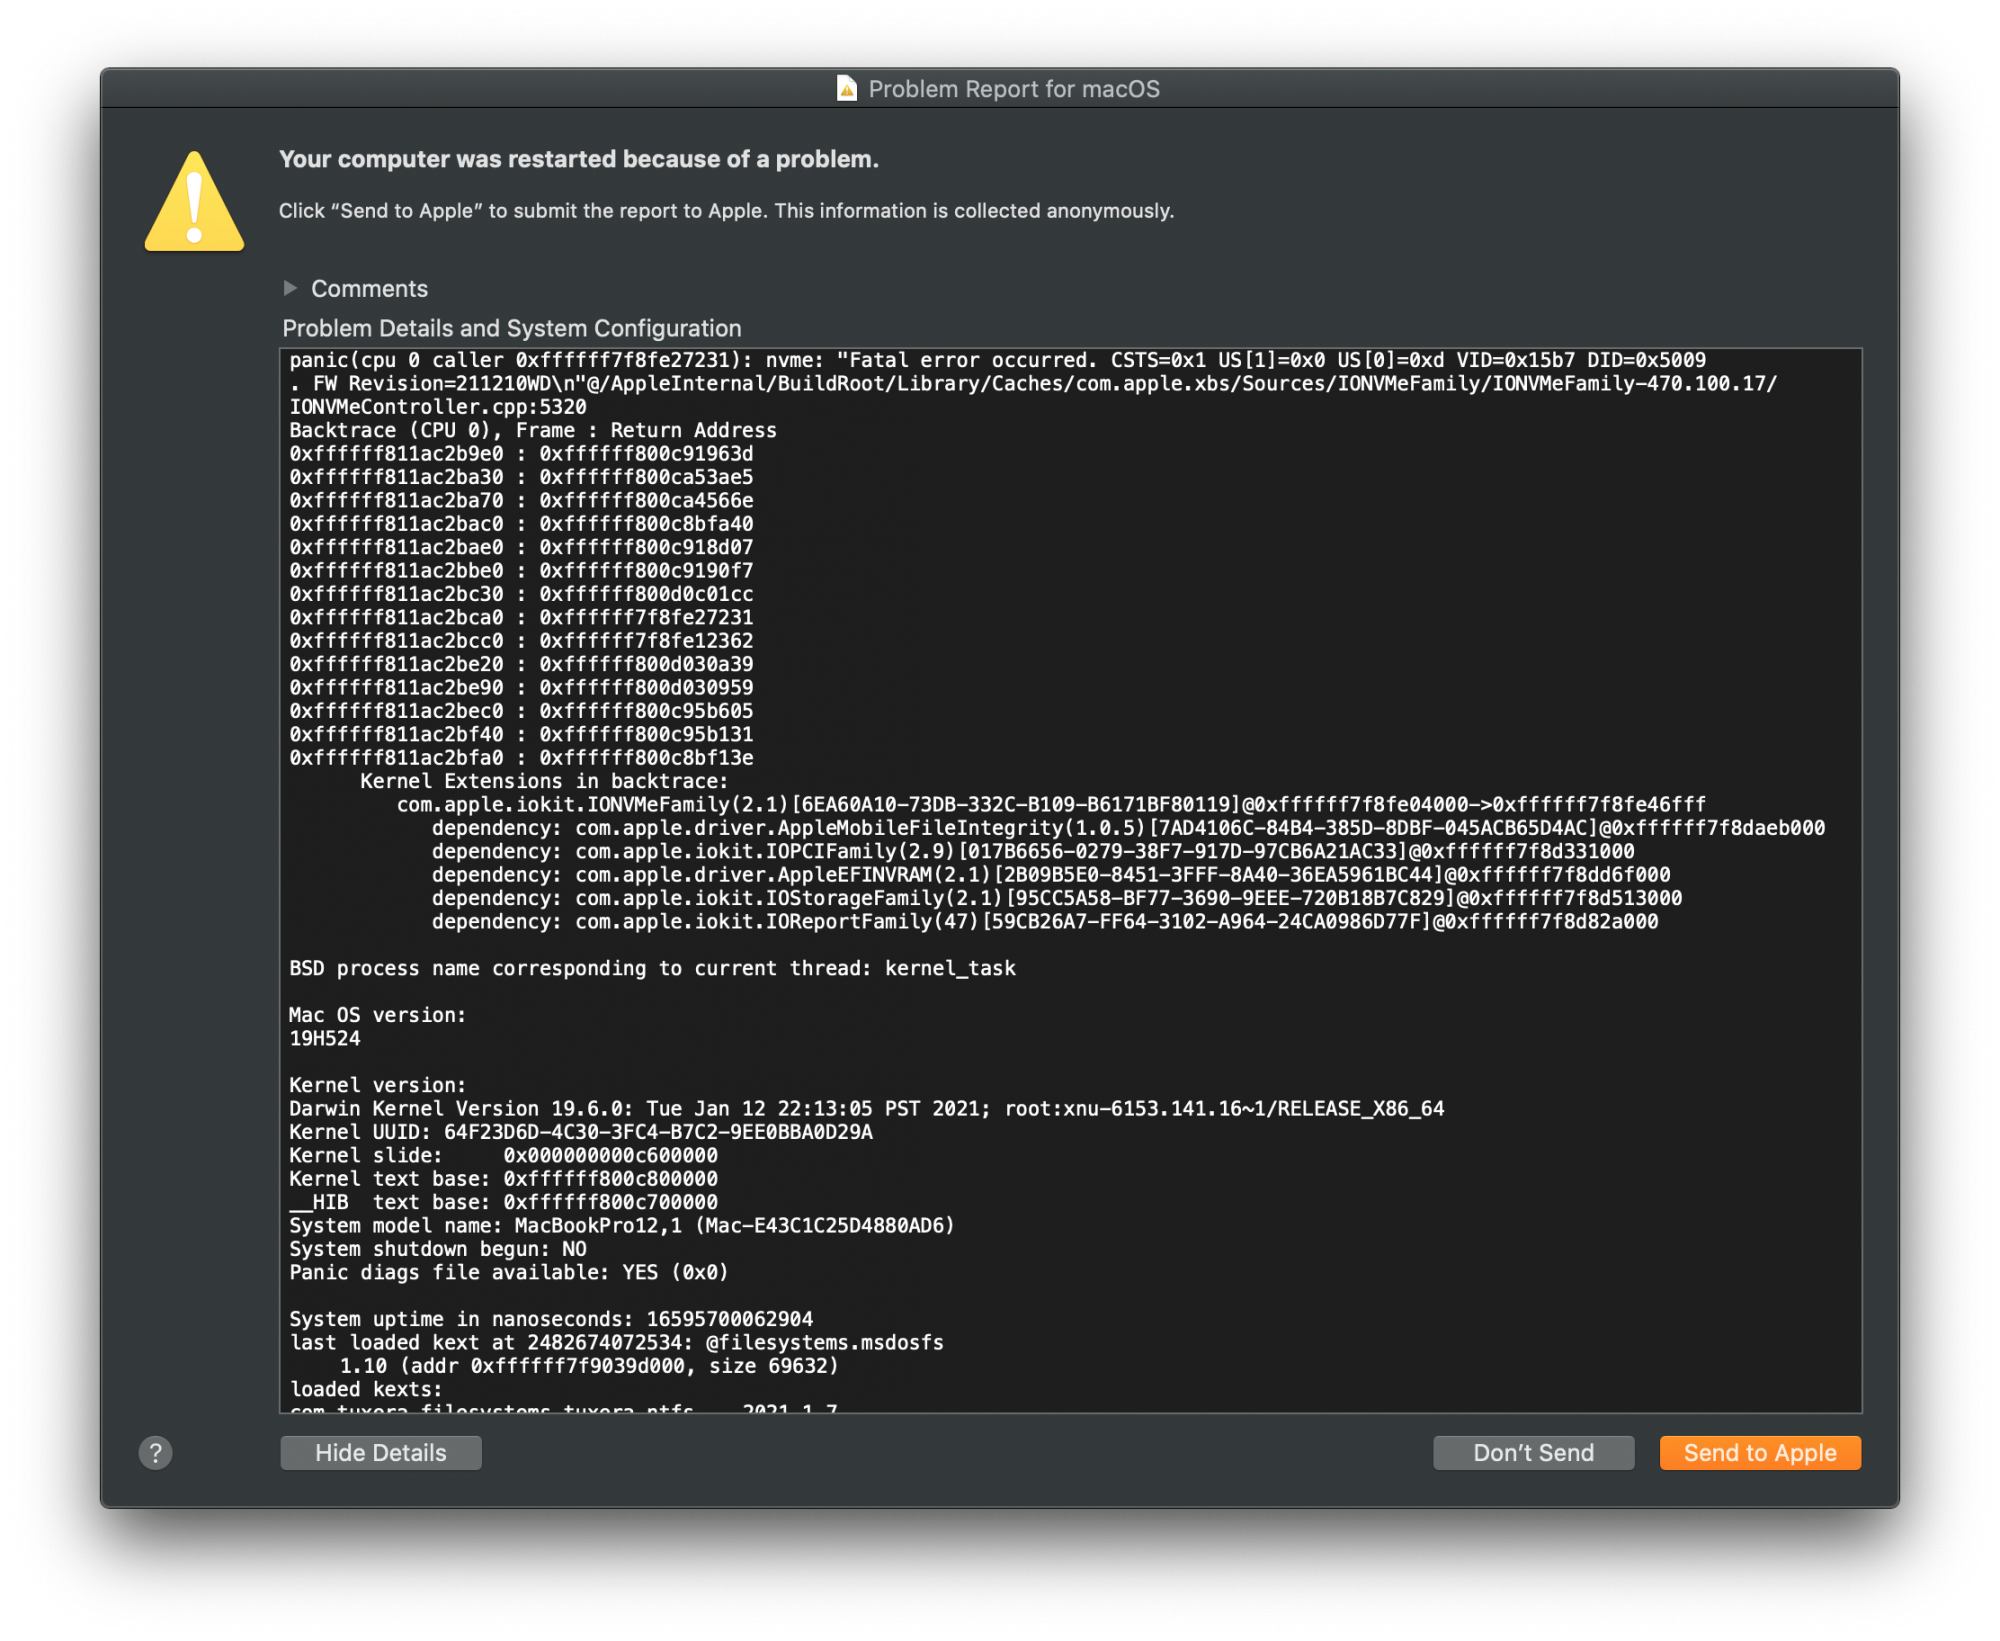Click the Problem Report for macOS title bar
Screen dimensions: 2000x1641
click(x=1013, y=88)
